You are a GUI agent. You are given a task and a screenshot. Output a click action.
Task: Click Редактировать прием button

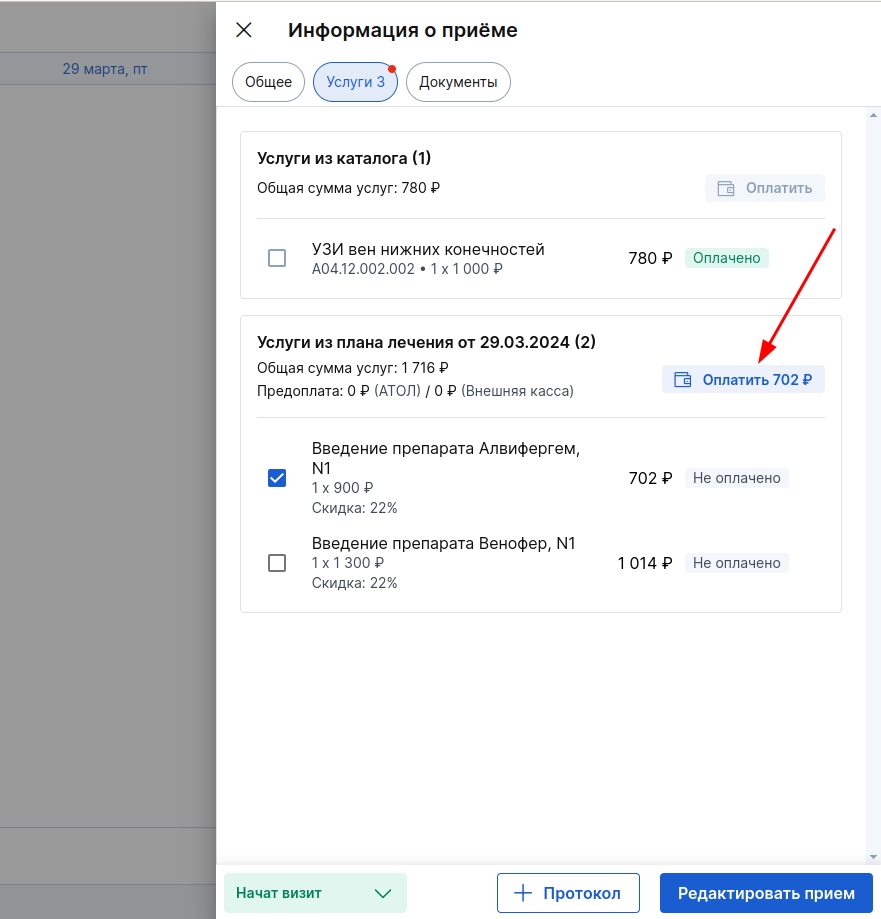coord(766,893)
